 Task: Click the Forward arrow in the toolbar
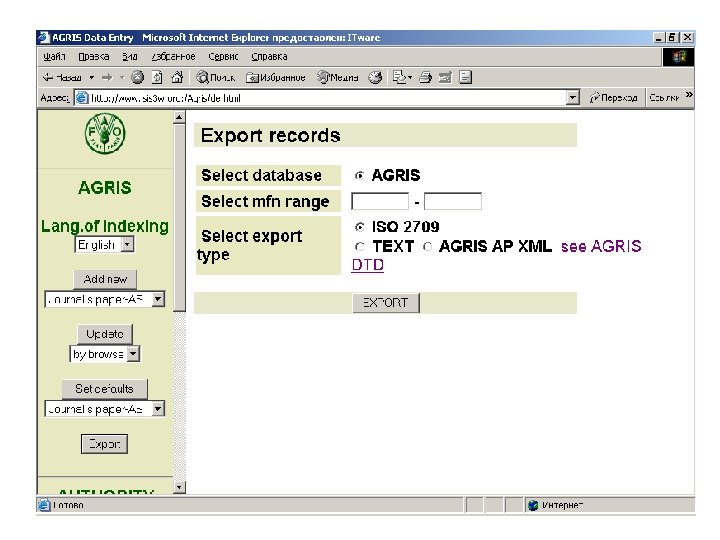pyautogui.click(x=107, y=78)
